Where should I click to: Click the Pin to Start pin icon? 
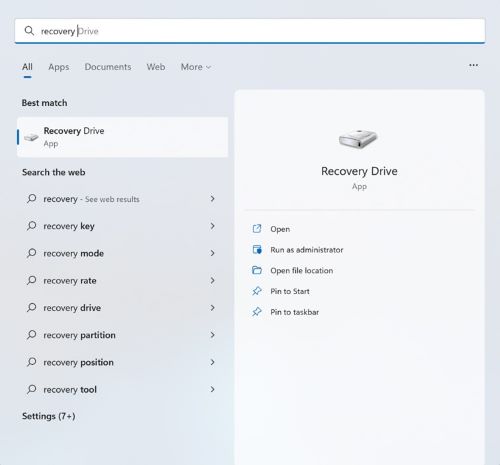(x=257, y=291)
